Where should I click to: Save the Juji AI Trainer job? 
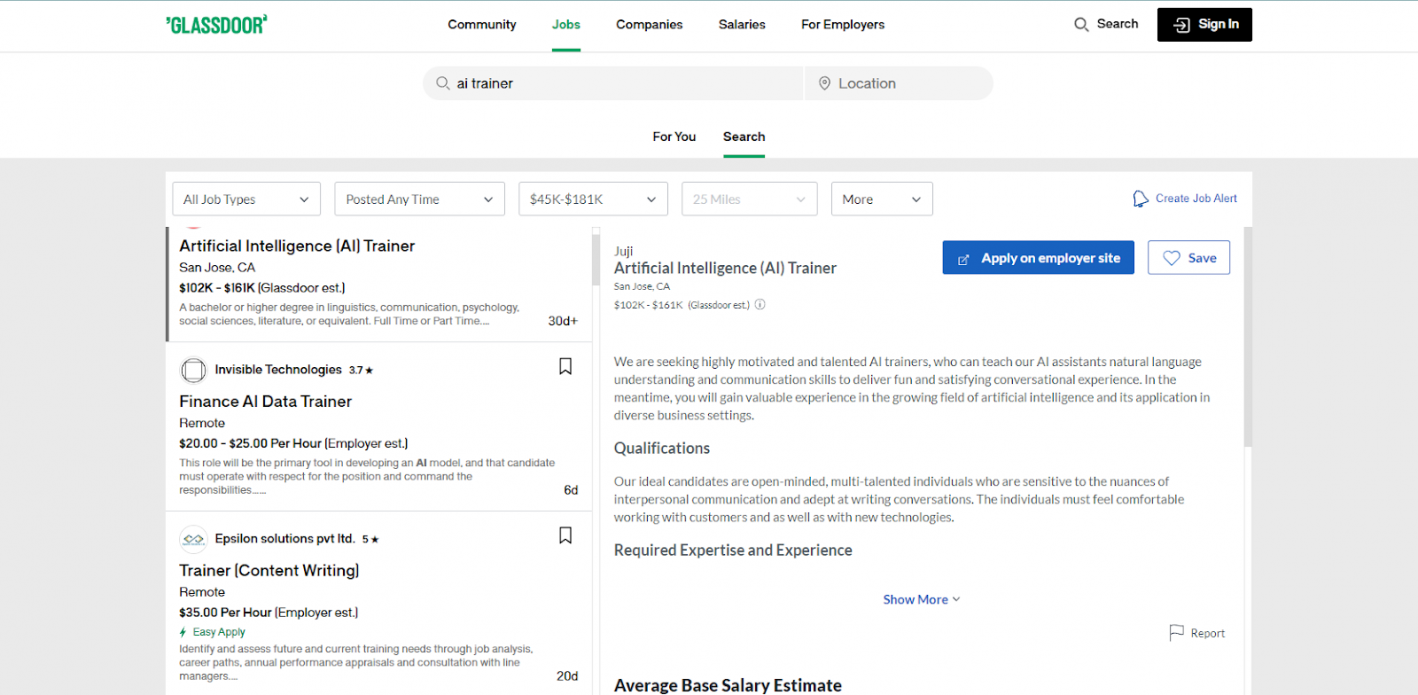1189,258
